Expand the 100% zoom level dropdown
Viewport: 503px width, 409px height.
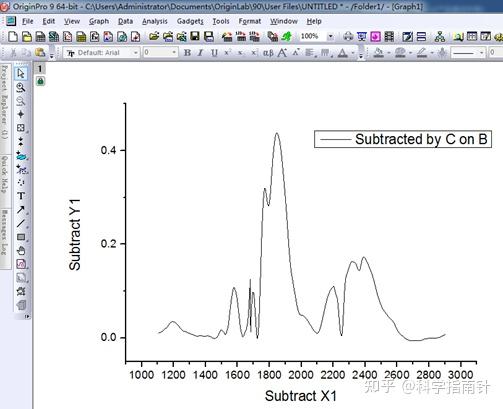pos(330,36)
